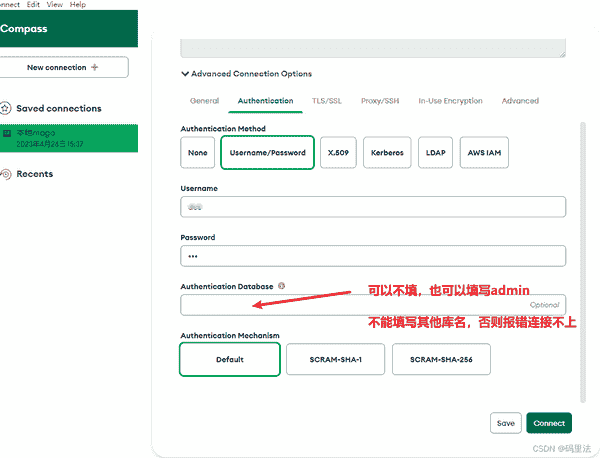This screenshot has width=600, height=458.
Task: Select LDAP authentication method
Action: pos(435,153)
